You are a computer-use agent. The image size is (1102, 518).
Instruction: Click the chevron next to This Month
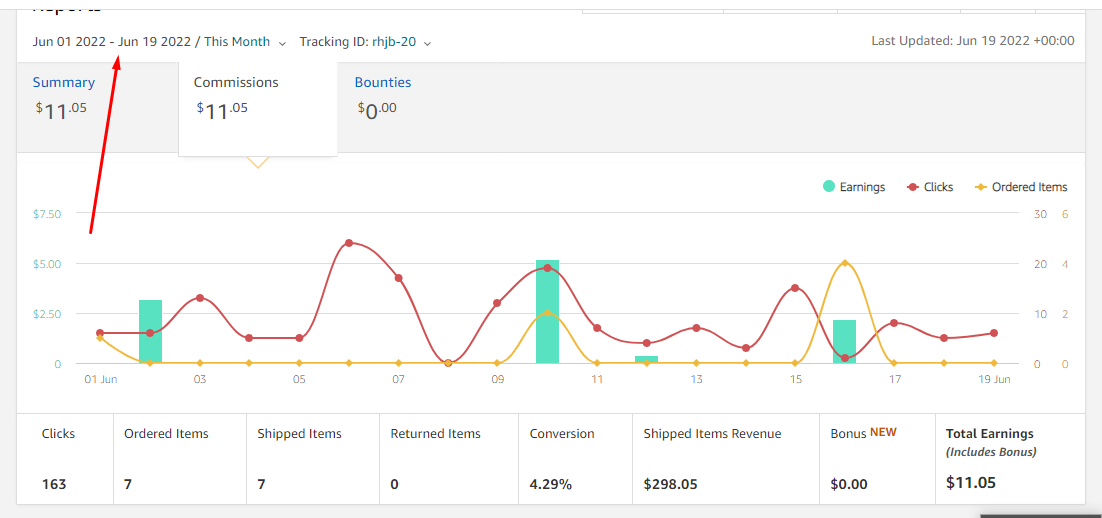pyautogui.click(x=283, y=43)
